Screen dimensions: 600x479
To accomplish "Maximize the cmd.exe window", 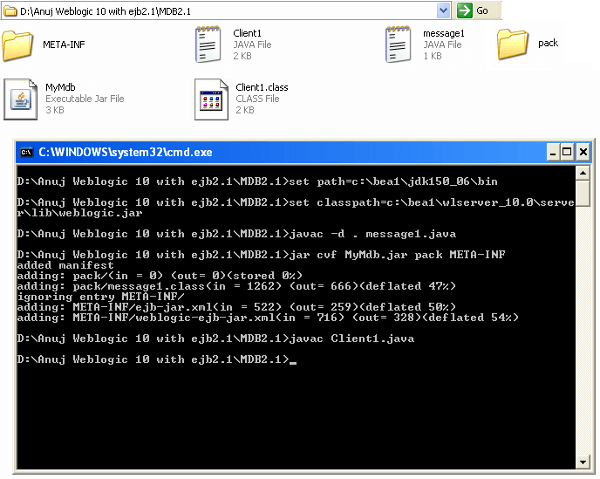I will (567, 152).
